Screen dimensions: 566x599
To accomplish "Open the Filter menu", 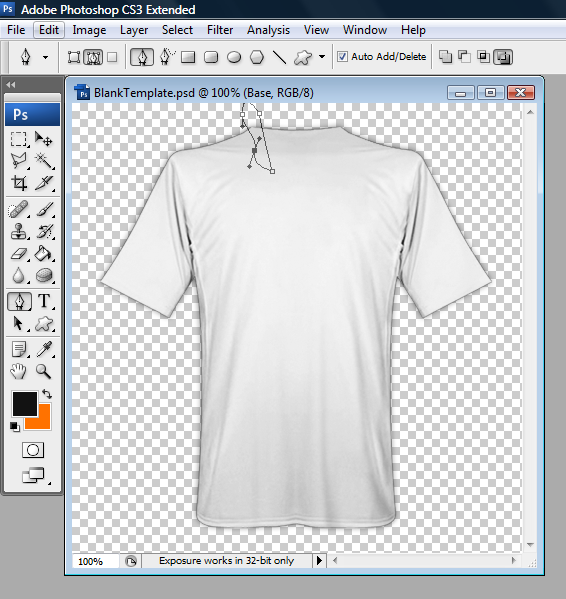I will pos(220,30).
